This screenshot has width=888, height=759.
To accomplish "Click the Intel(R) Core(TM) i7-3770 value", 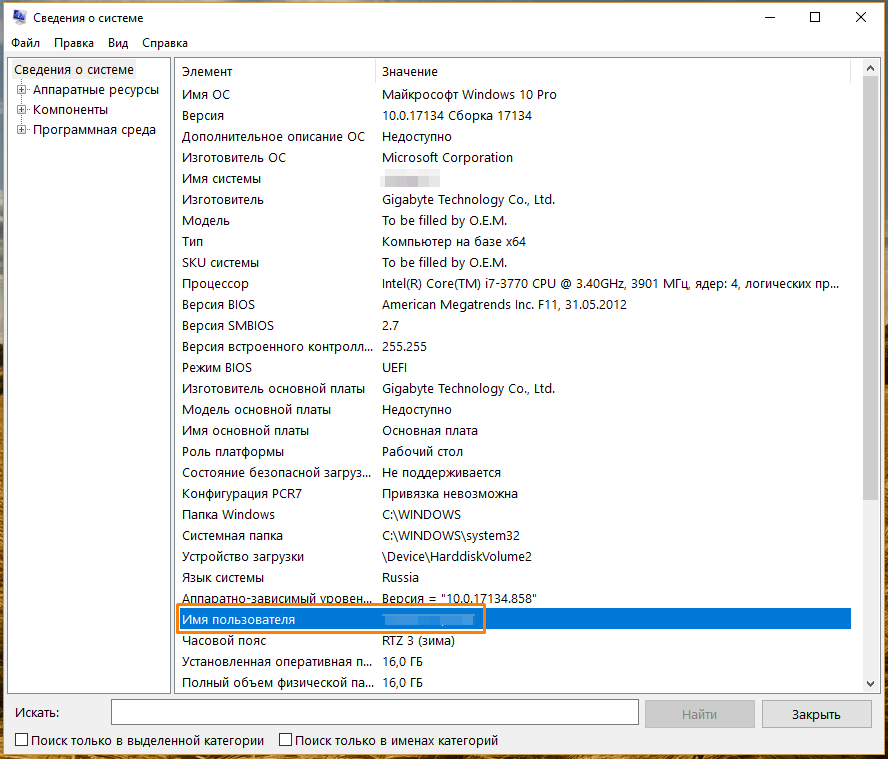I will 610,284.
